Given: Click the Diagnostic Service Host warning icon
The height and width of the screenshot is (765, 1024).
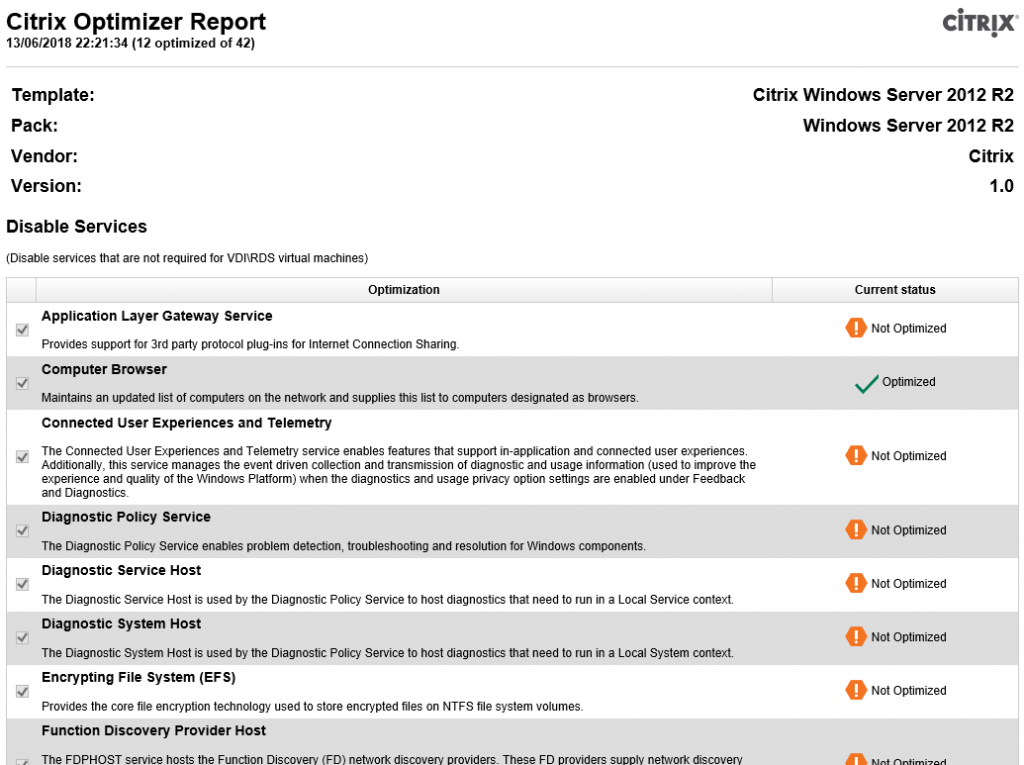Looking at the screenshot, I should tap(855, 583).
